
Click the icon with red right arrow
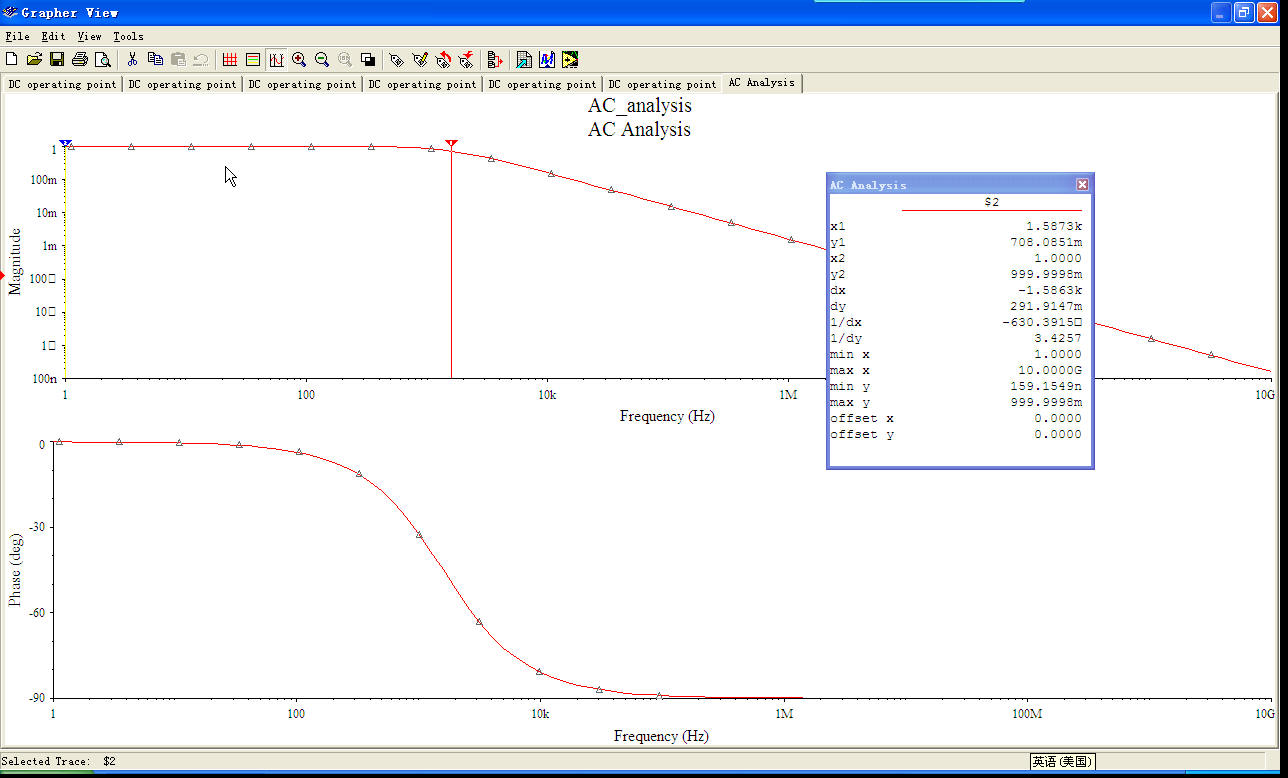tap(494, 60)
